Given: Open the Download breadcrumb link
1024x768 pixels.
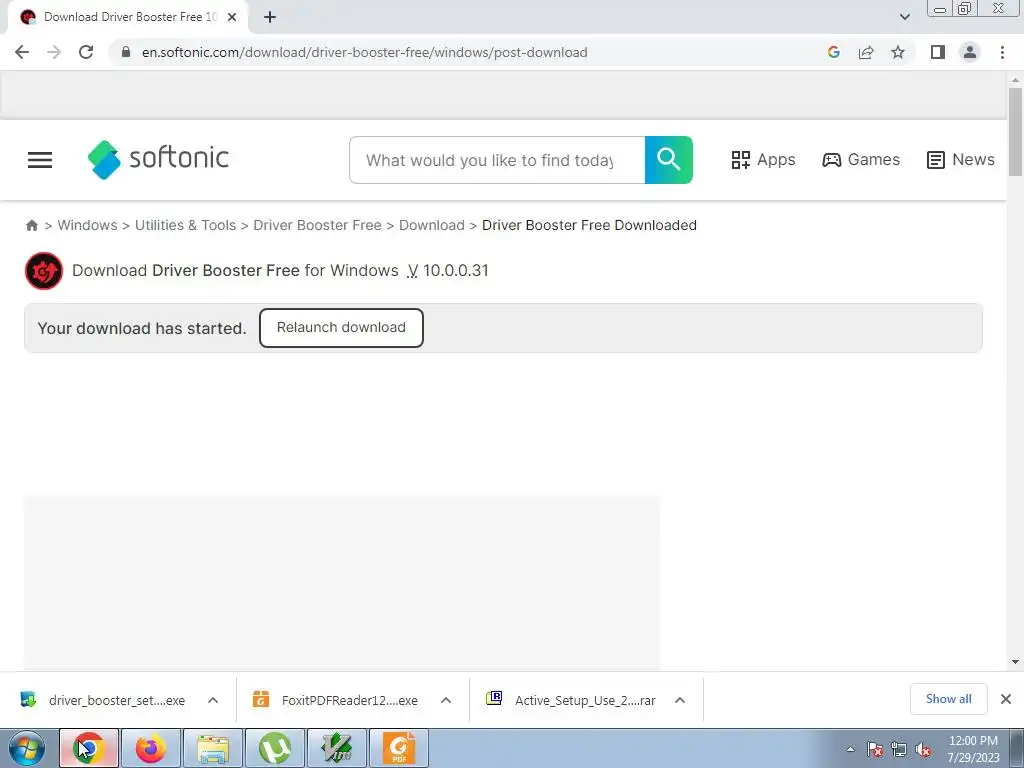Looking at the screenshot, I should click(432, 225).
